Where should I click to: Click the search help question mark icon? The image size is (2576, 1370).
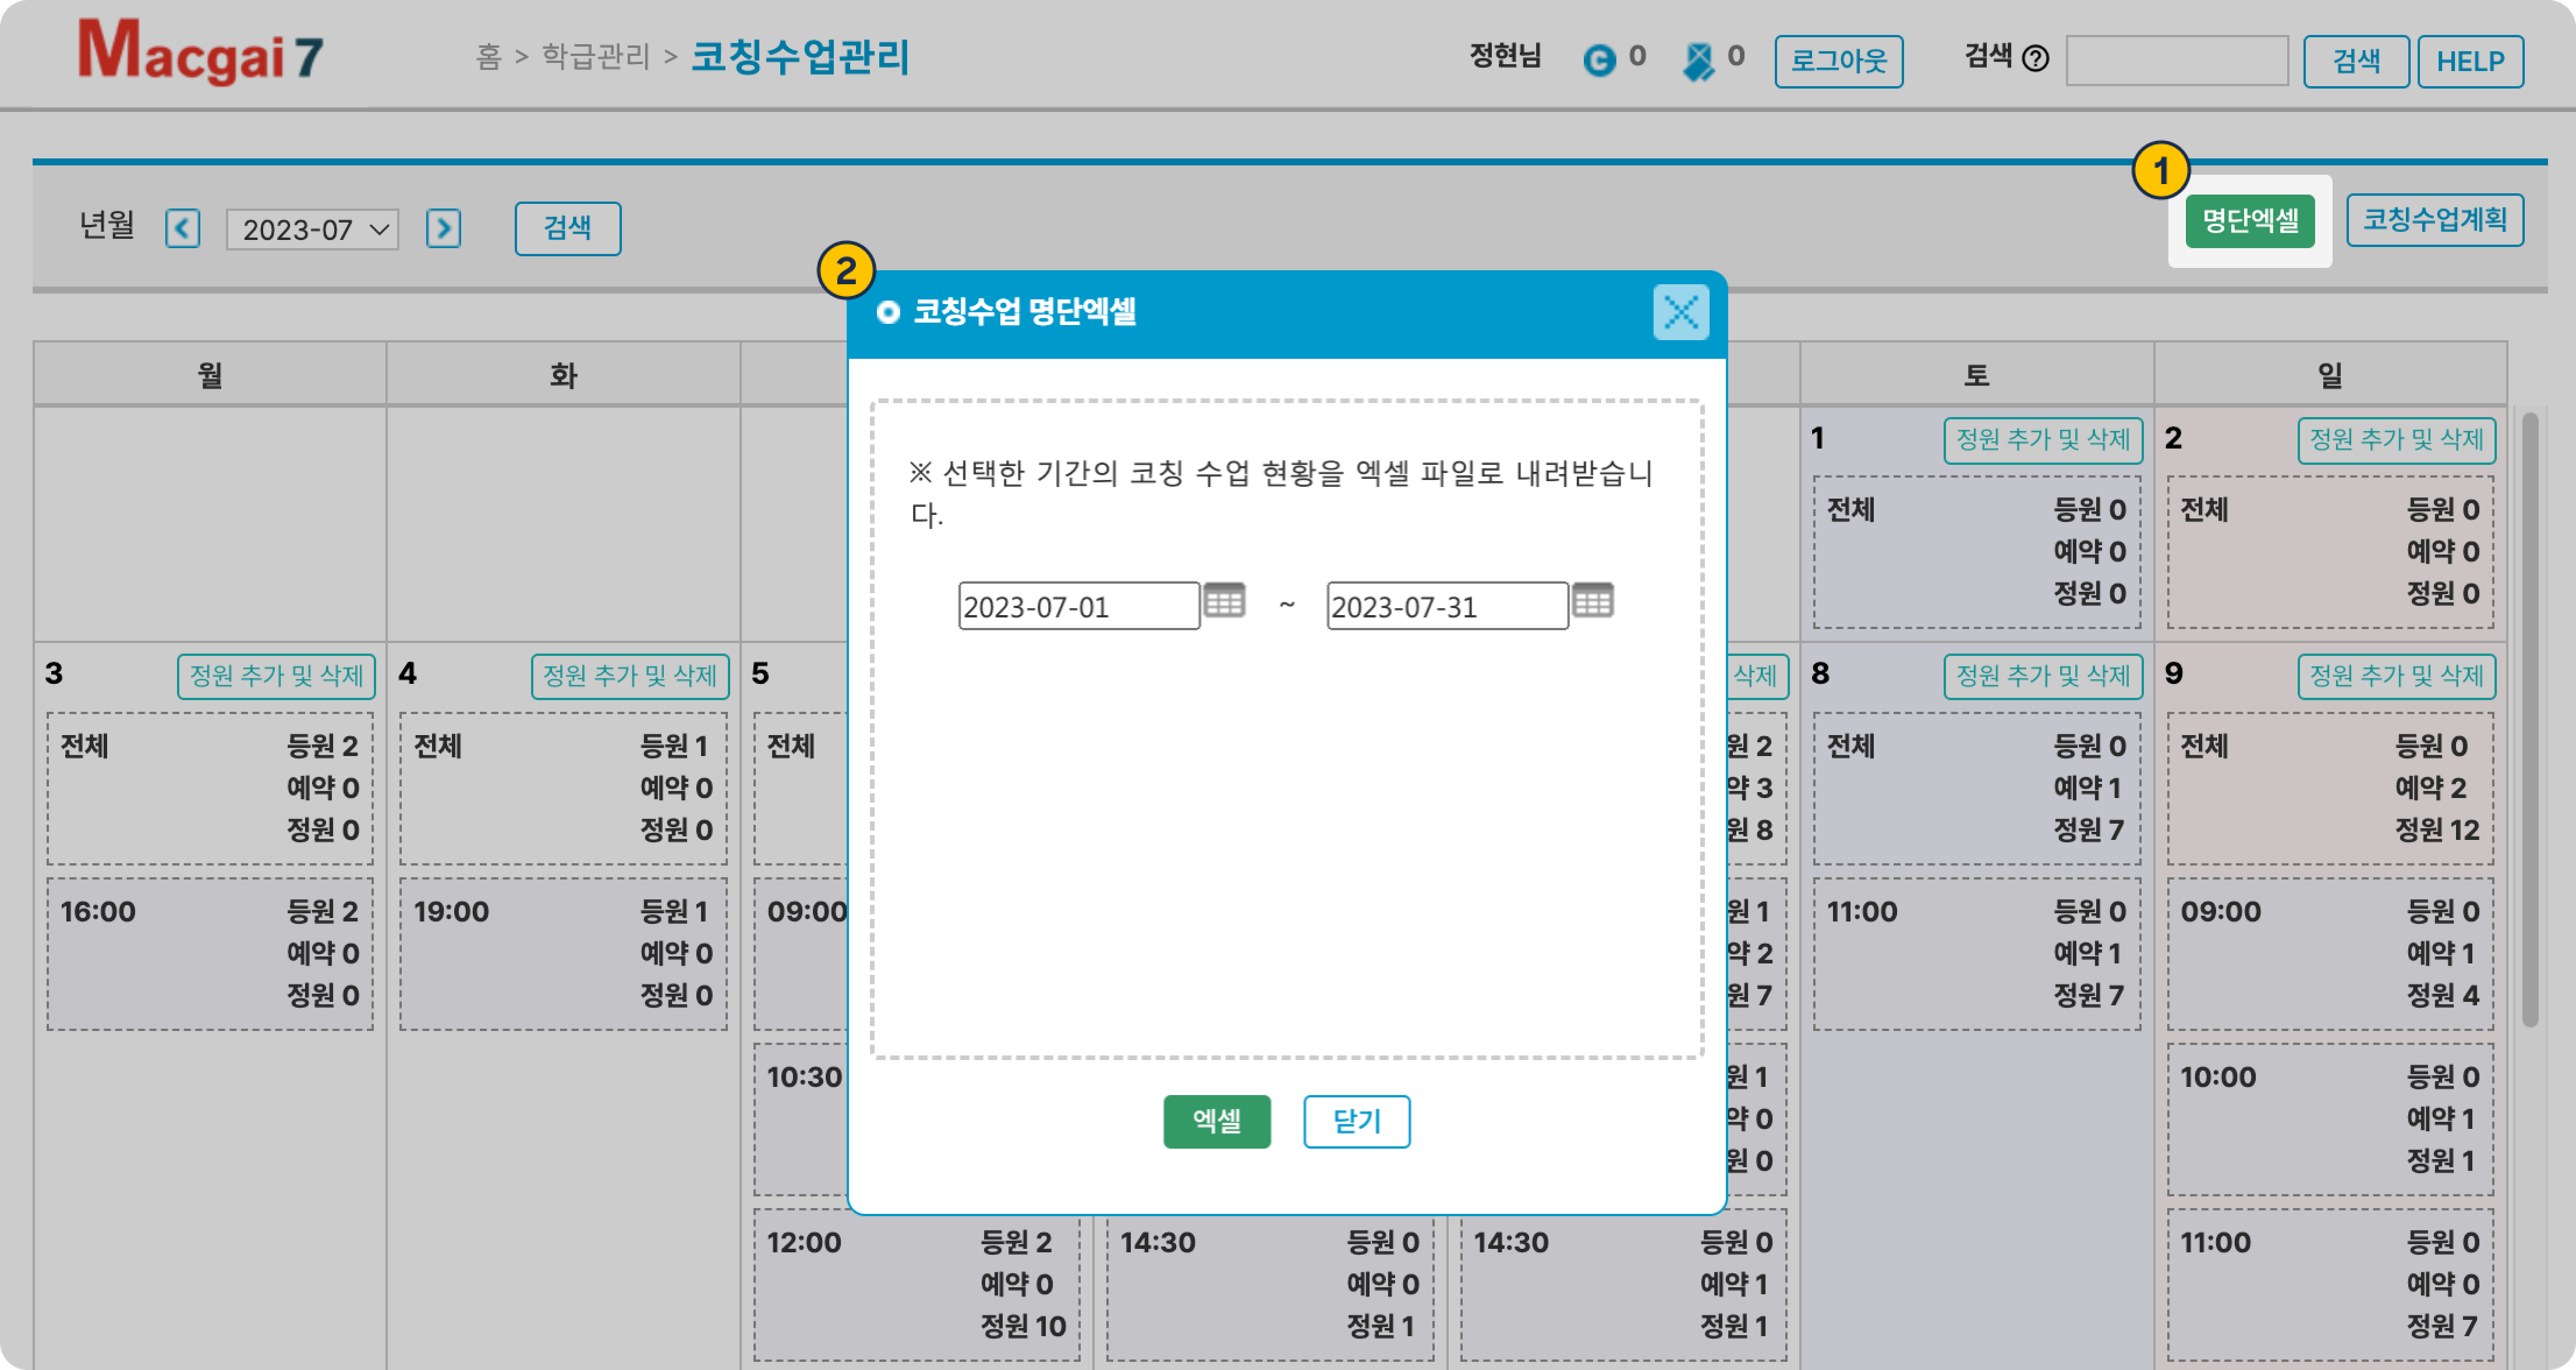[x=2035, y=59]
